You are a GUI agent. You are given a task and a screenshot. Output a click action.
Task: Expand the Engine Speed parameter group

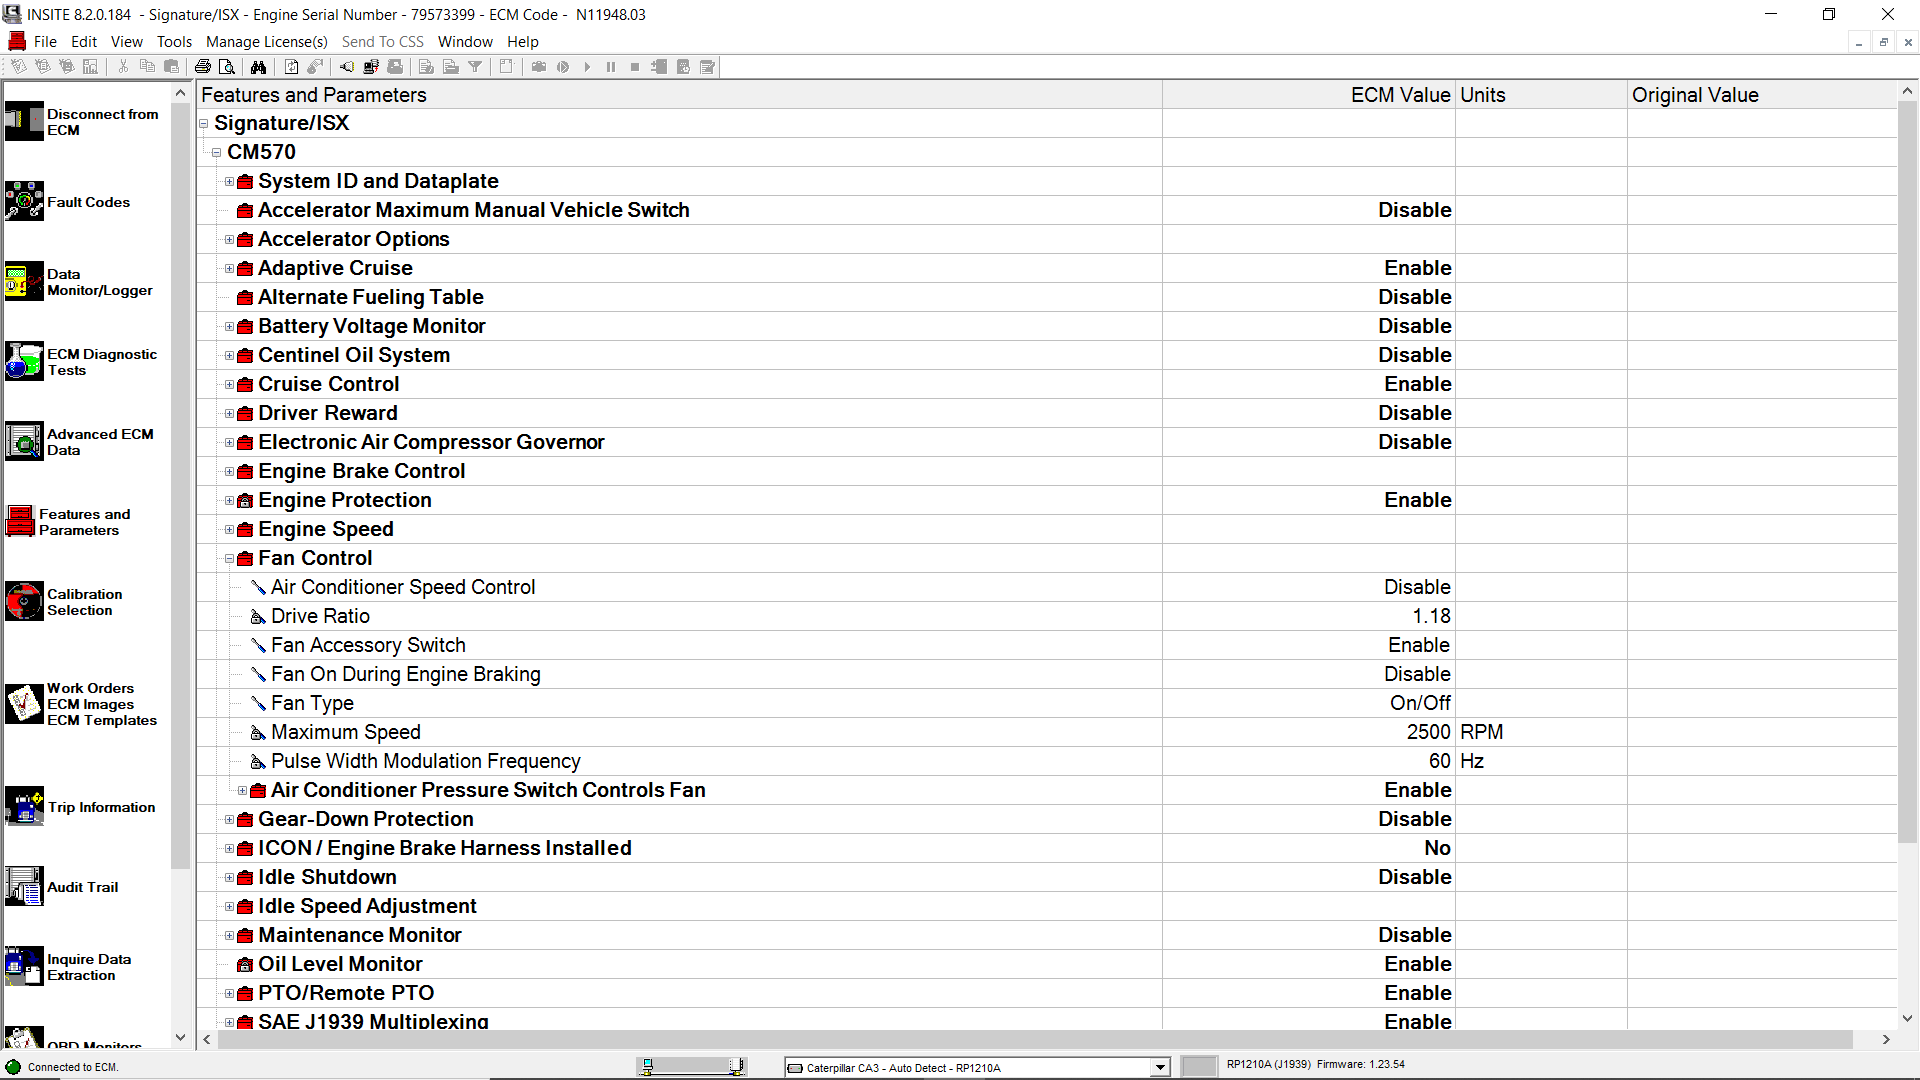pos(229,529)
